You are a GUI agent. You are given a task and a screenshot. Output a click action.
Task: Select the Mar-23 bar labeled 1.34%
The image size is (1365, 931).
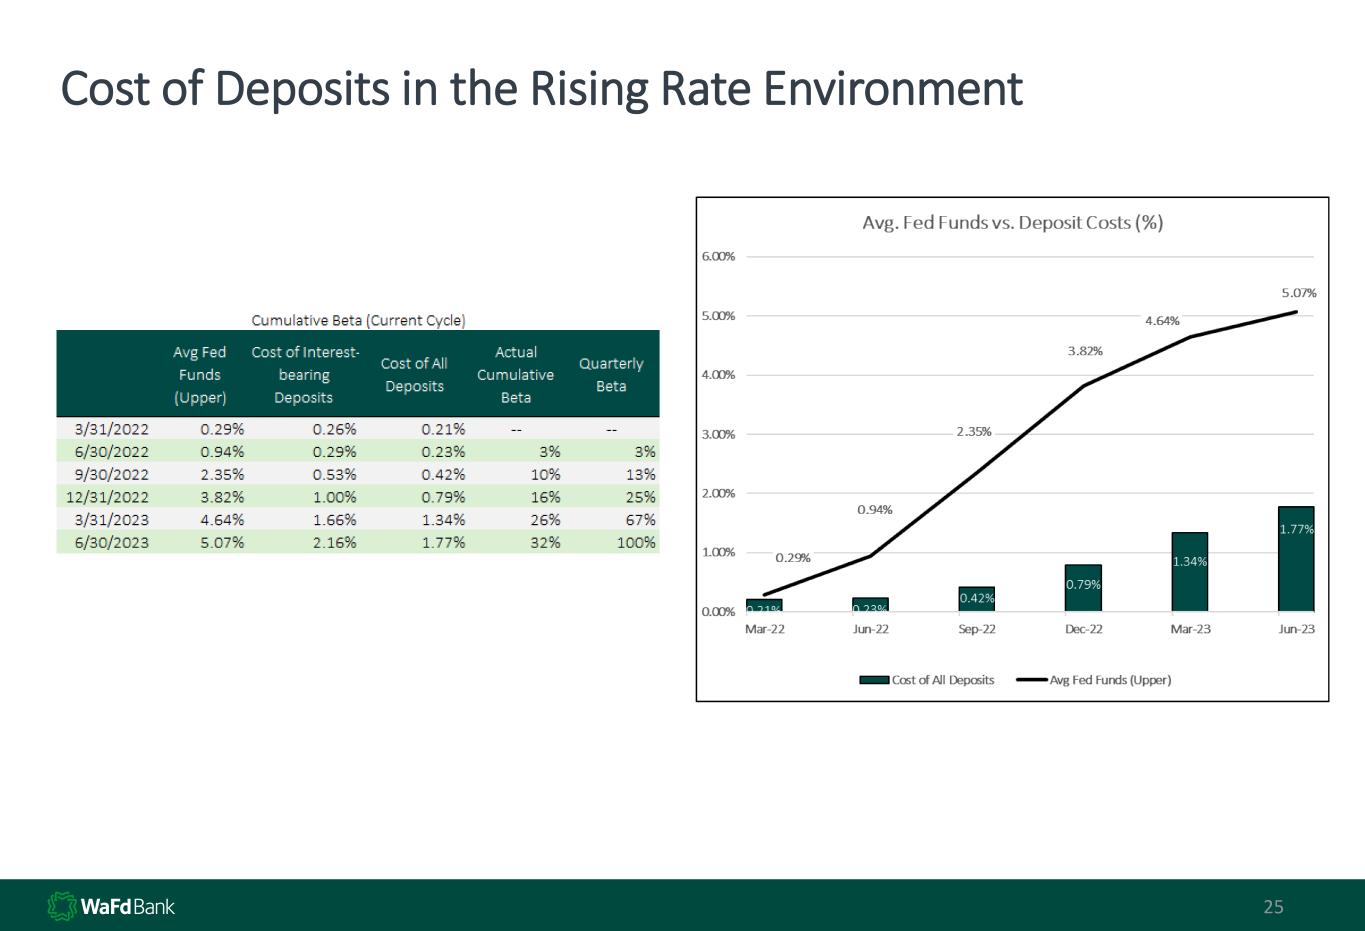[1189, 573]
